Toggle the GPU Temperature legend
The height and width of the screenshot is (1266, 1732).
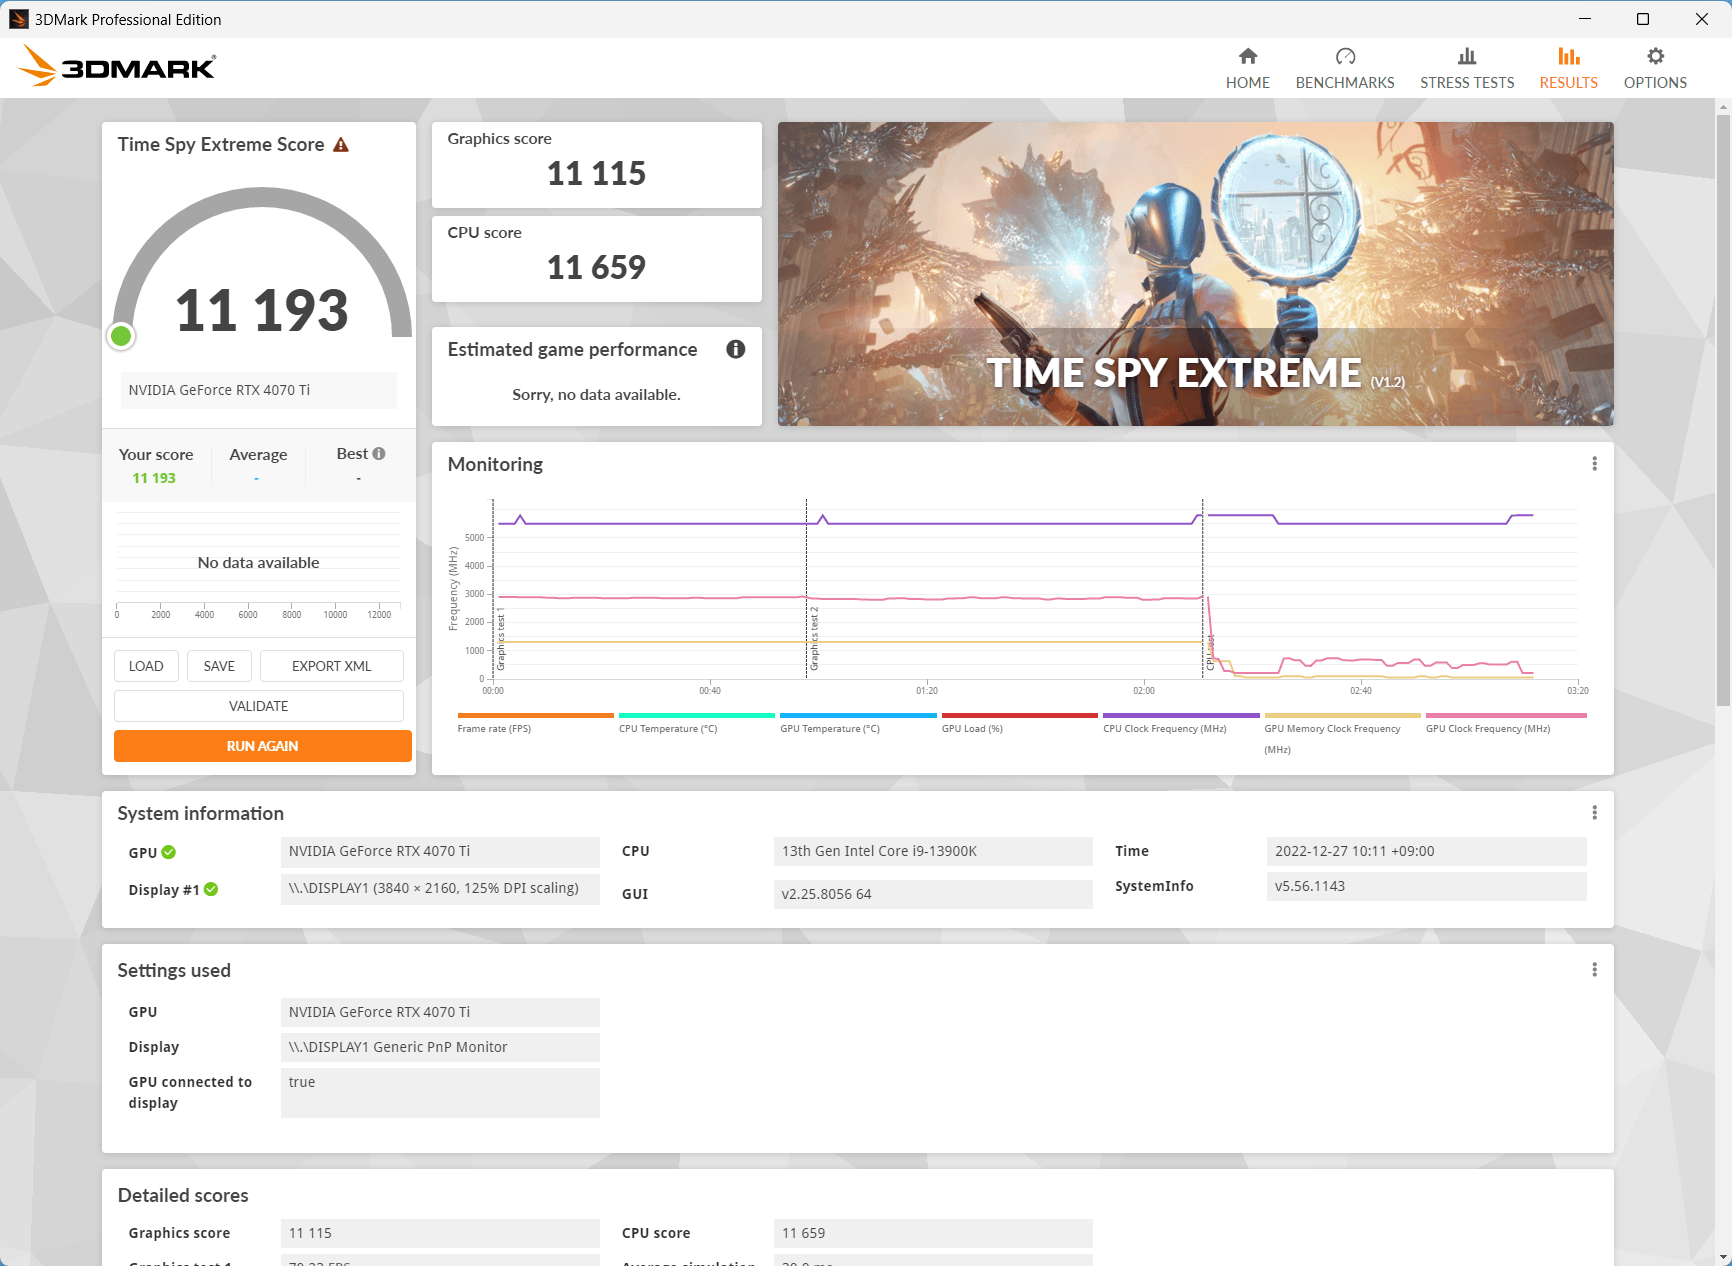[858, 723]
